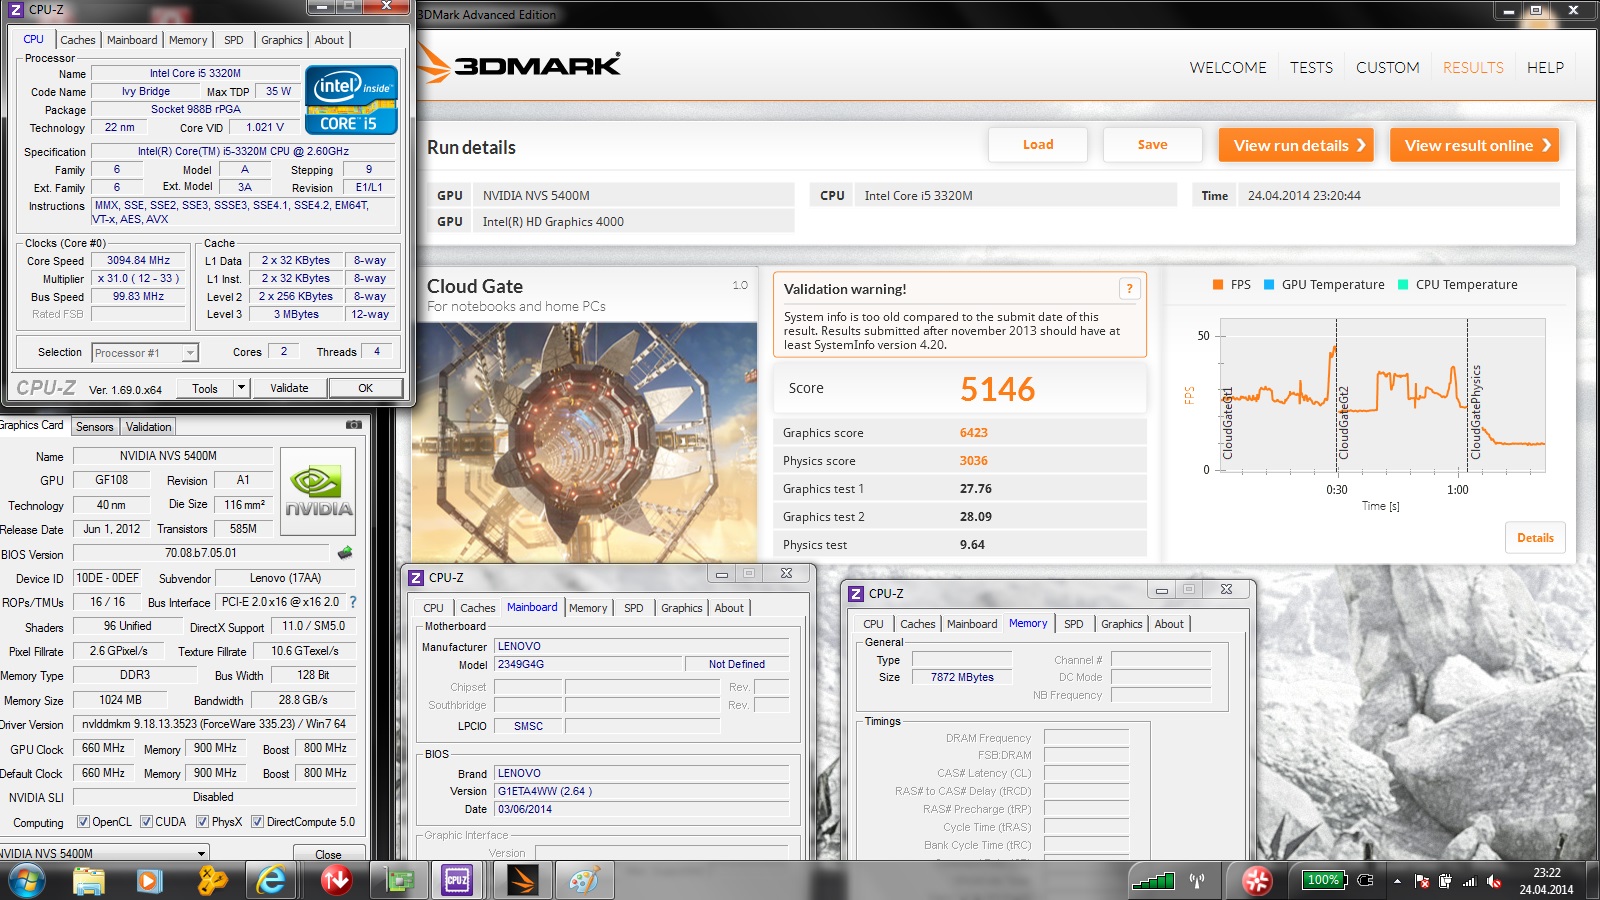
Task: Click View result online button
Action: tap(1474, 145)
